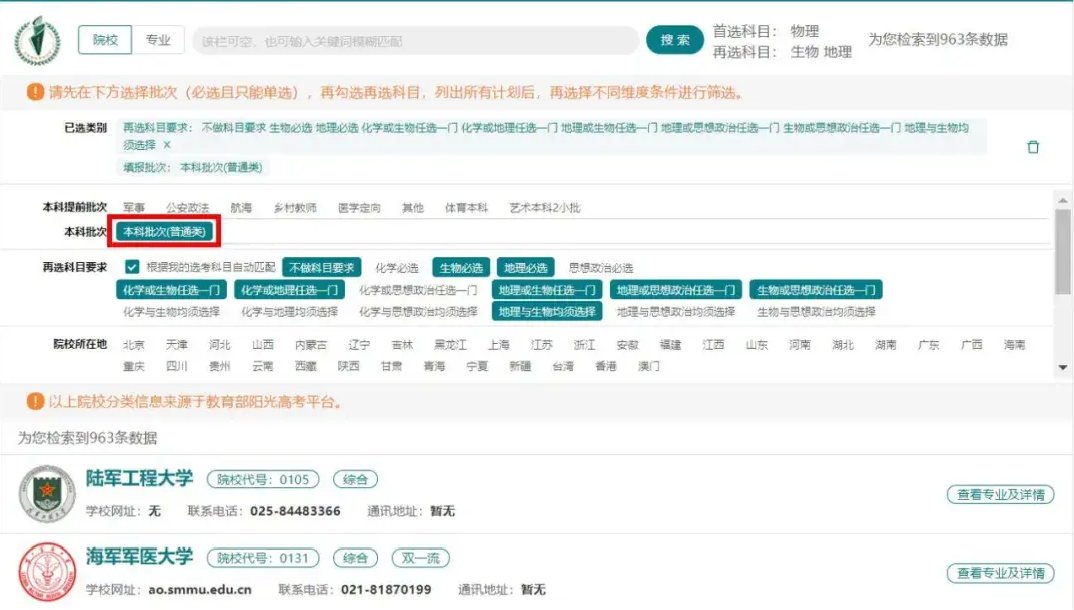Remove selected subject filters via the × icon
This screenshot has height=610, width=1074.
pyautogui.click(x=167, y=145)
